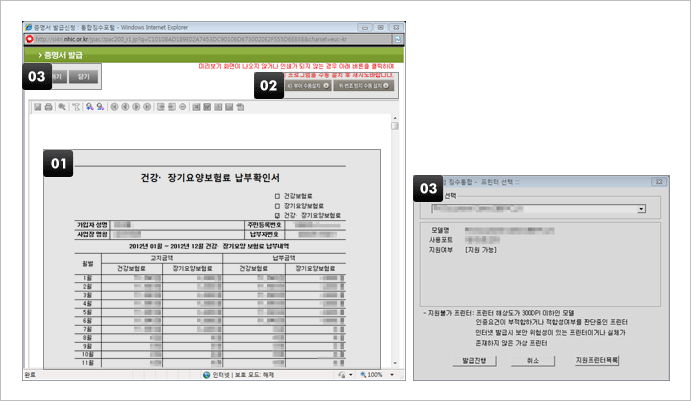691x401 pixels.
Task: Click the 닫기 button
Action: click(x=83, y=75)
